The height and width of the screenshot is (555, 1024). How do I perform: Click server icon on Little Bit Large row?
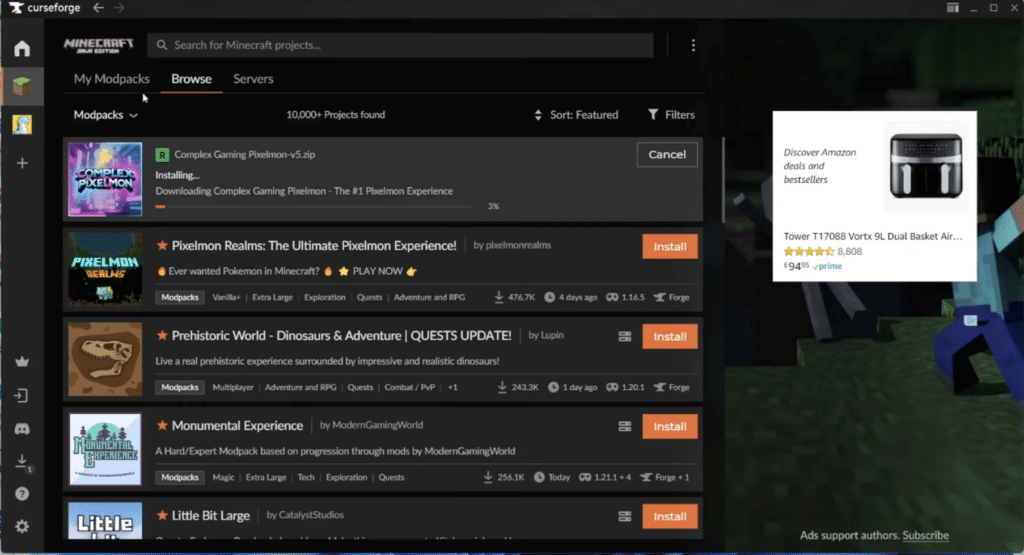[625, 516]
